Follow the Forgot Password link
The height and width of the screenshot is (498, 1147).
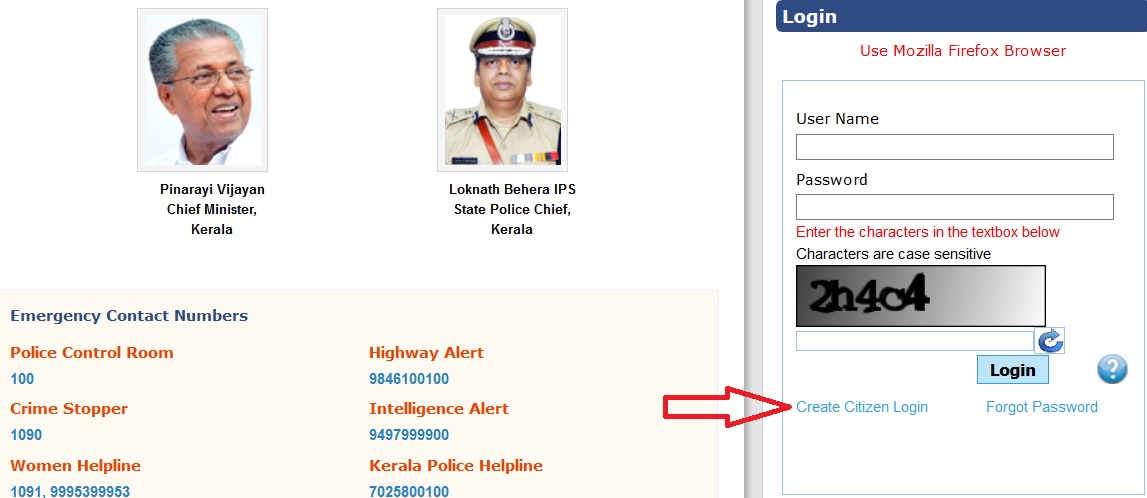pos(1042,407)
